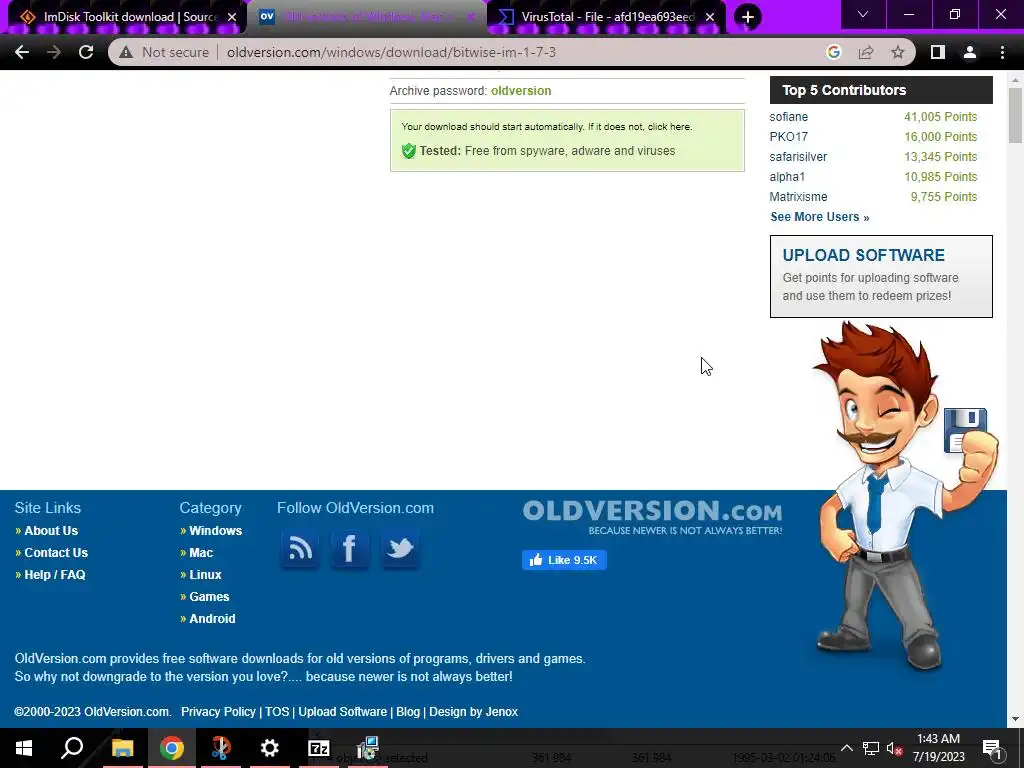The image size is (1024, 768).
Task: Close the VirusTotal tab
Action: click(710, 17)
